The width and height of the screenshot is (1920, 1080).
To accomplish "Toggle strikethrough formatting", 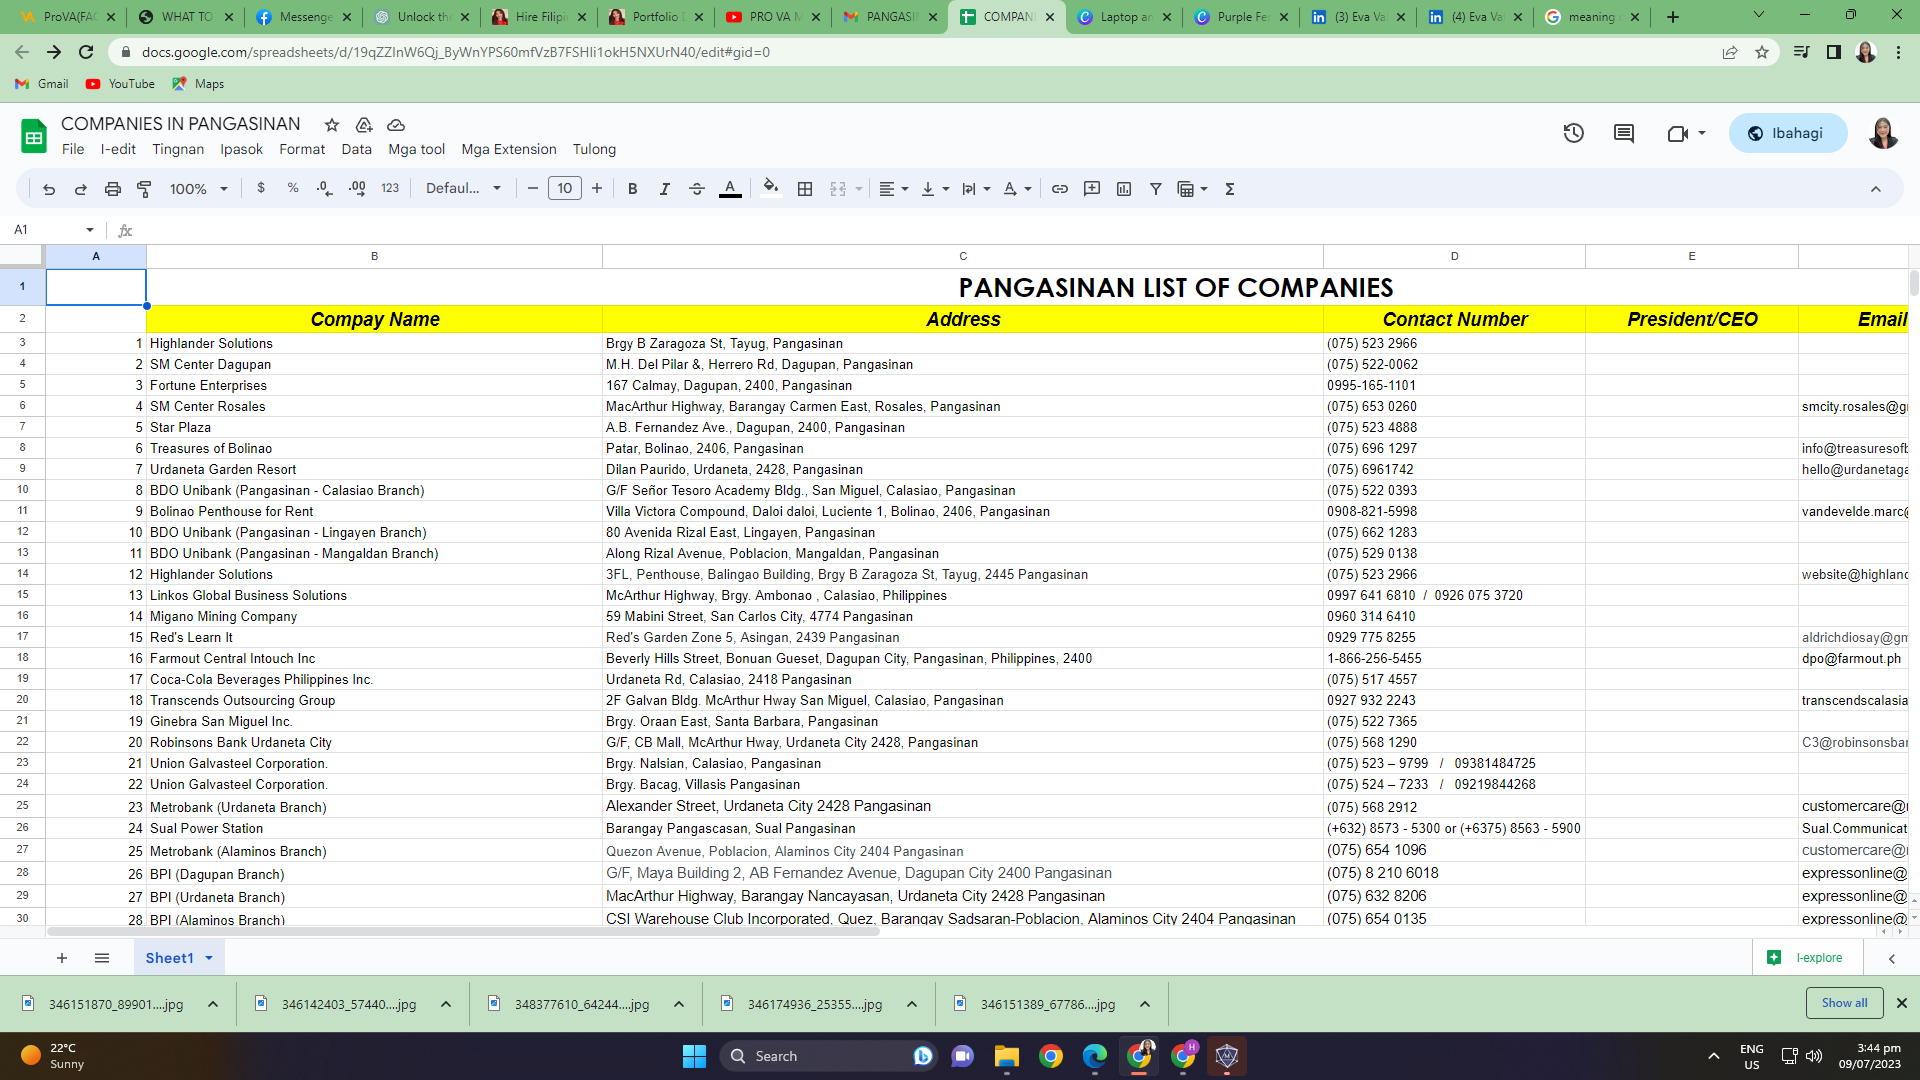I will pos(697,189).
